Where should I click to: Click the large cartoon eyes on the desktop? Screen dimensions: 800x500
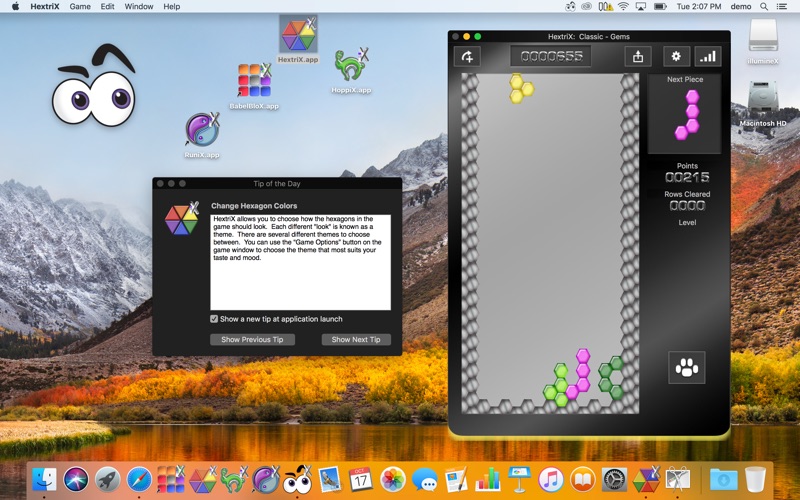coord(95,85)
